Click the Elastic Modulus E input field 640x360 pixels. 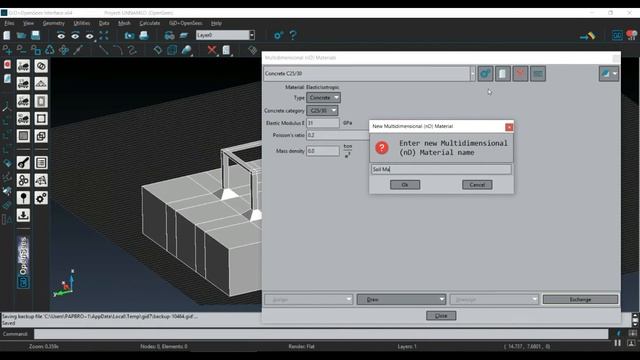323,123
